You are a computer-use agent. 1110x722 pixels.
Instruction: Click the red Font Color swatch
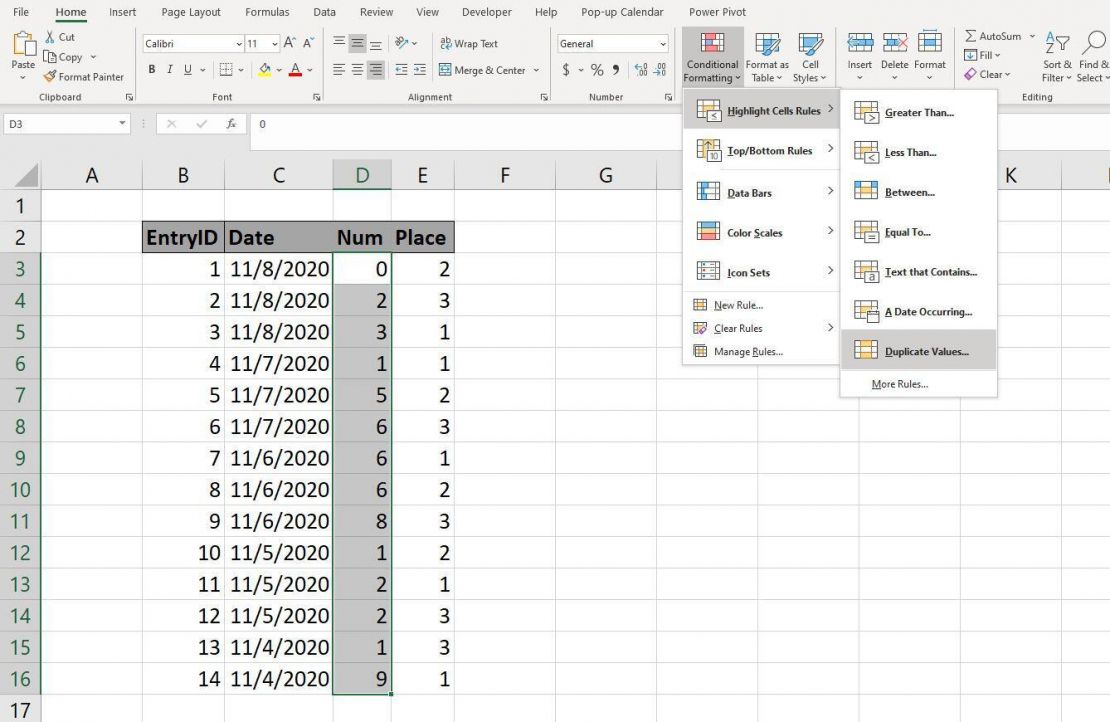pyautogui.click(x=297, y=70)
